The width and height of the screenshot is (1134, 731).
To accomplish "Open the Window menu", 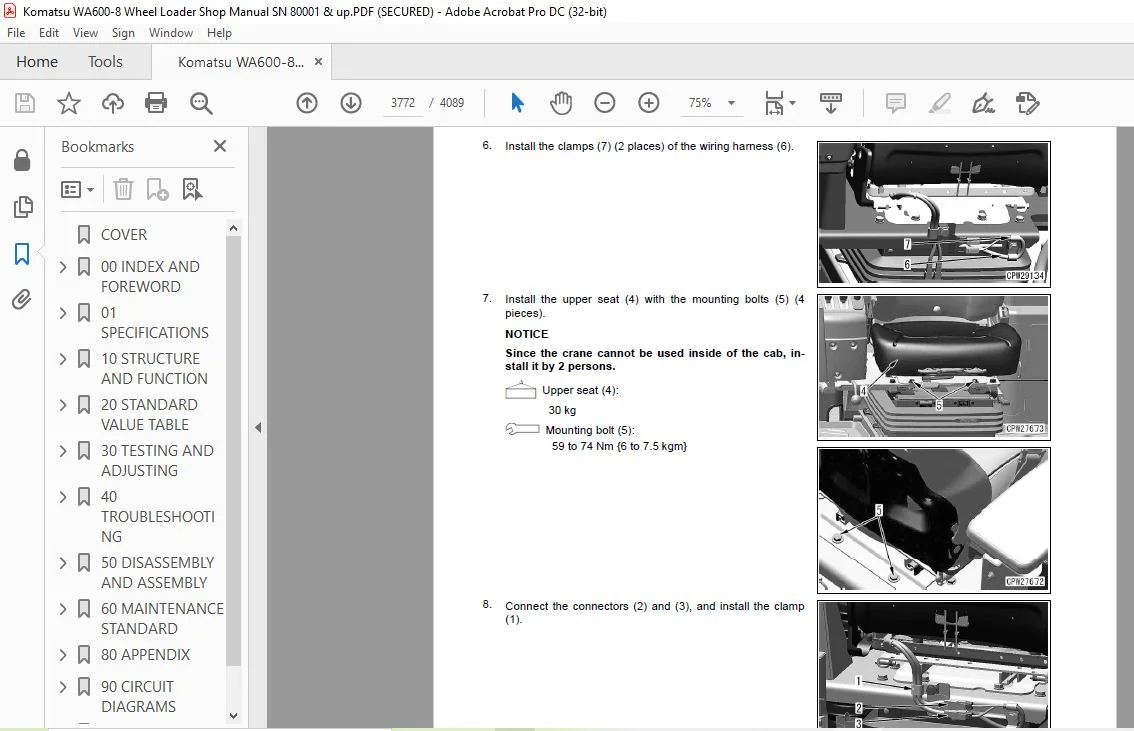I will pyautogui.click(x=171, y=33).
